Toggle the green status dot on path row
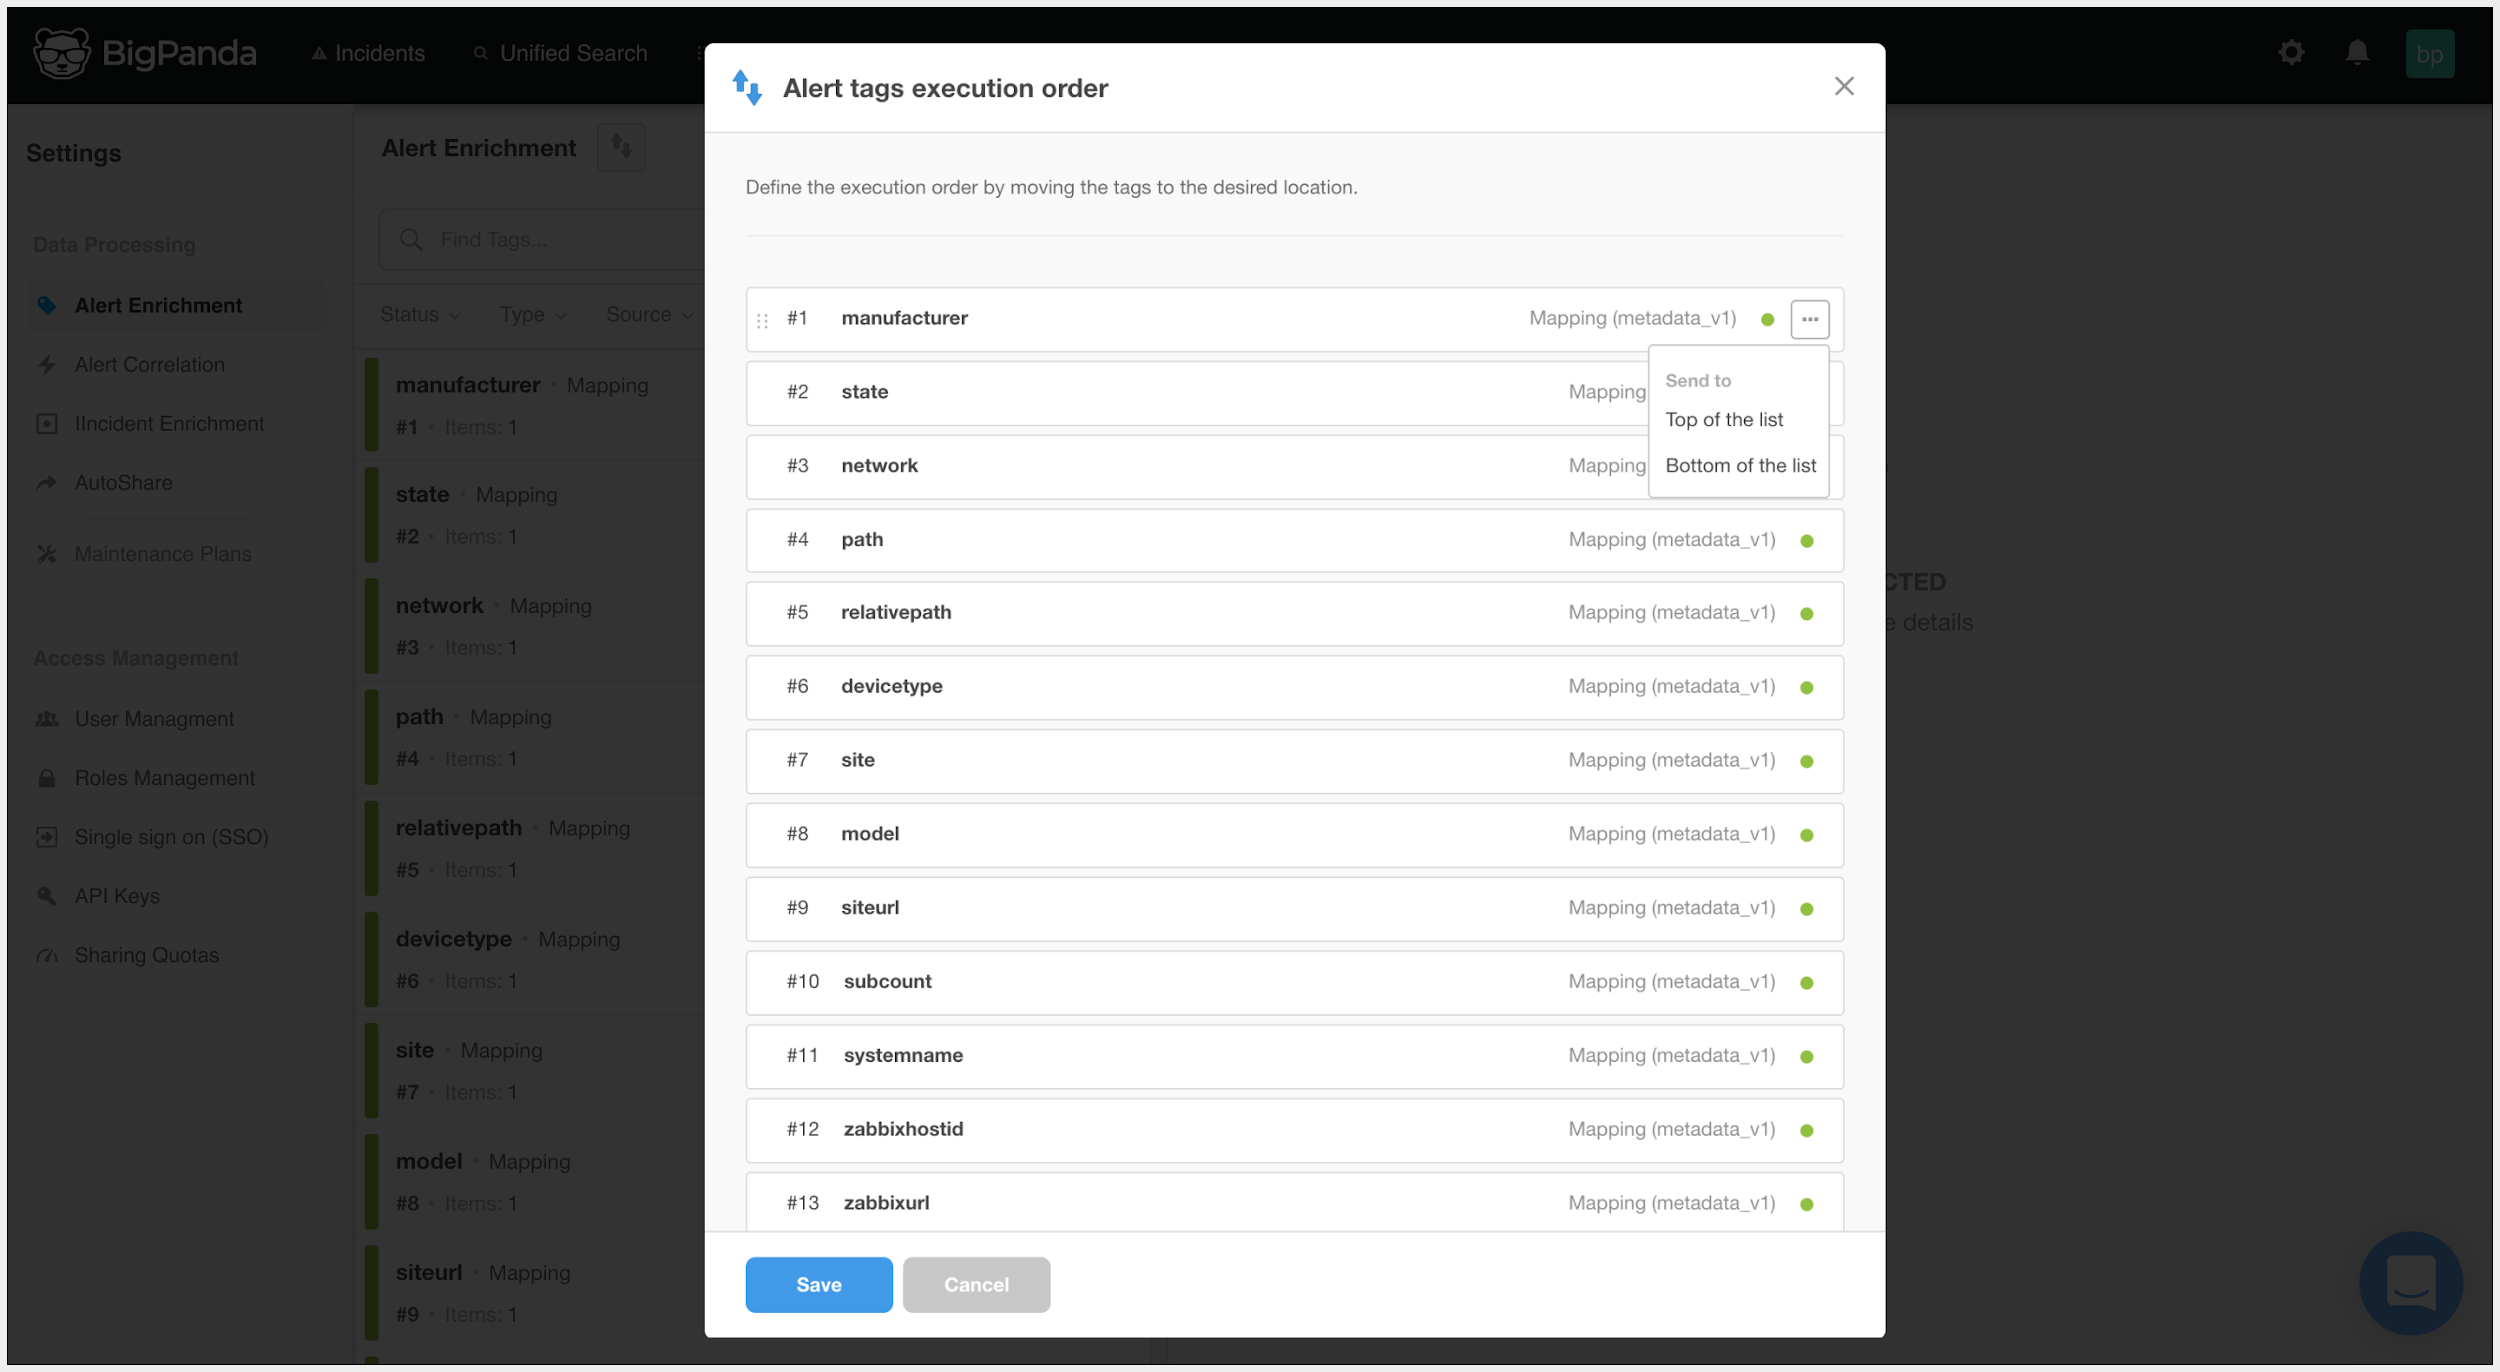 1808,540
